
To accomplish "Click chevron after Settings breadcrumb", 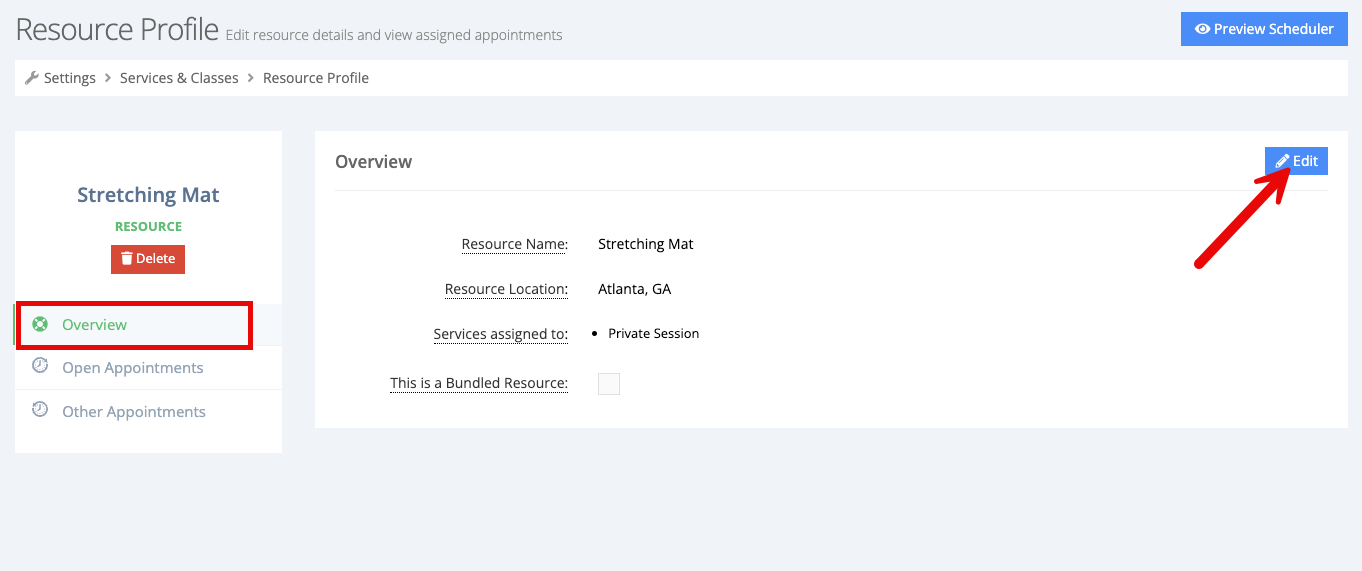I will (x=108, y=78).
